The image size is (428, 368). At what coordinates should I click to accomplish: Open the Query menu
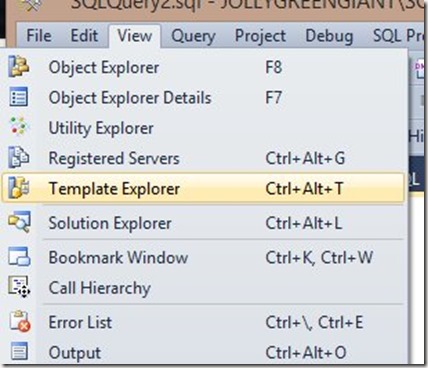click(x=193, y=36)
